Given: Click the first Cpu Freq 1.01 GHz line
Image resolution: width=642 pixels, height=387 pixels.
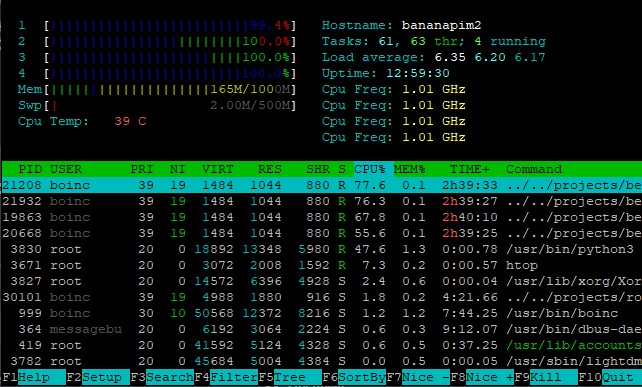Looking at the screenshot, I should click(393, 89).
